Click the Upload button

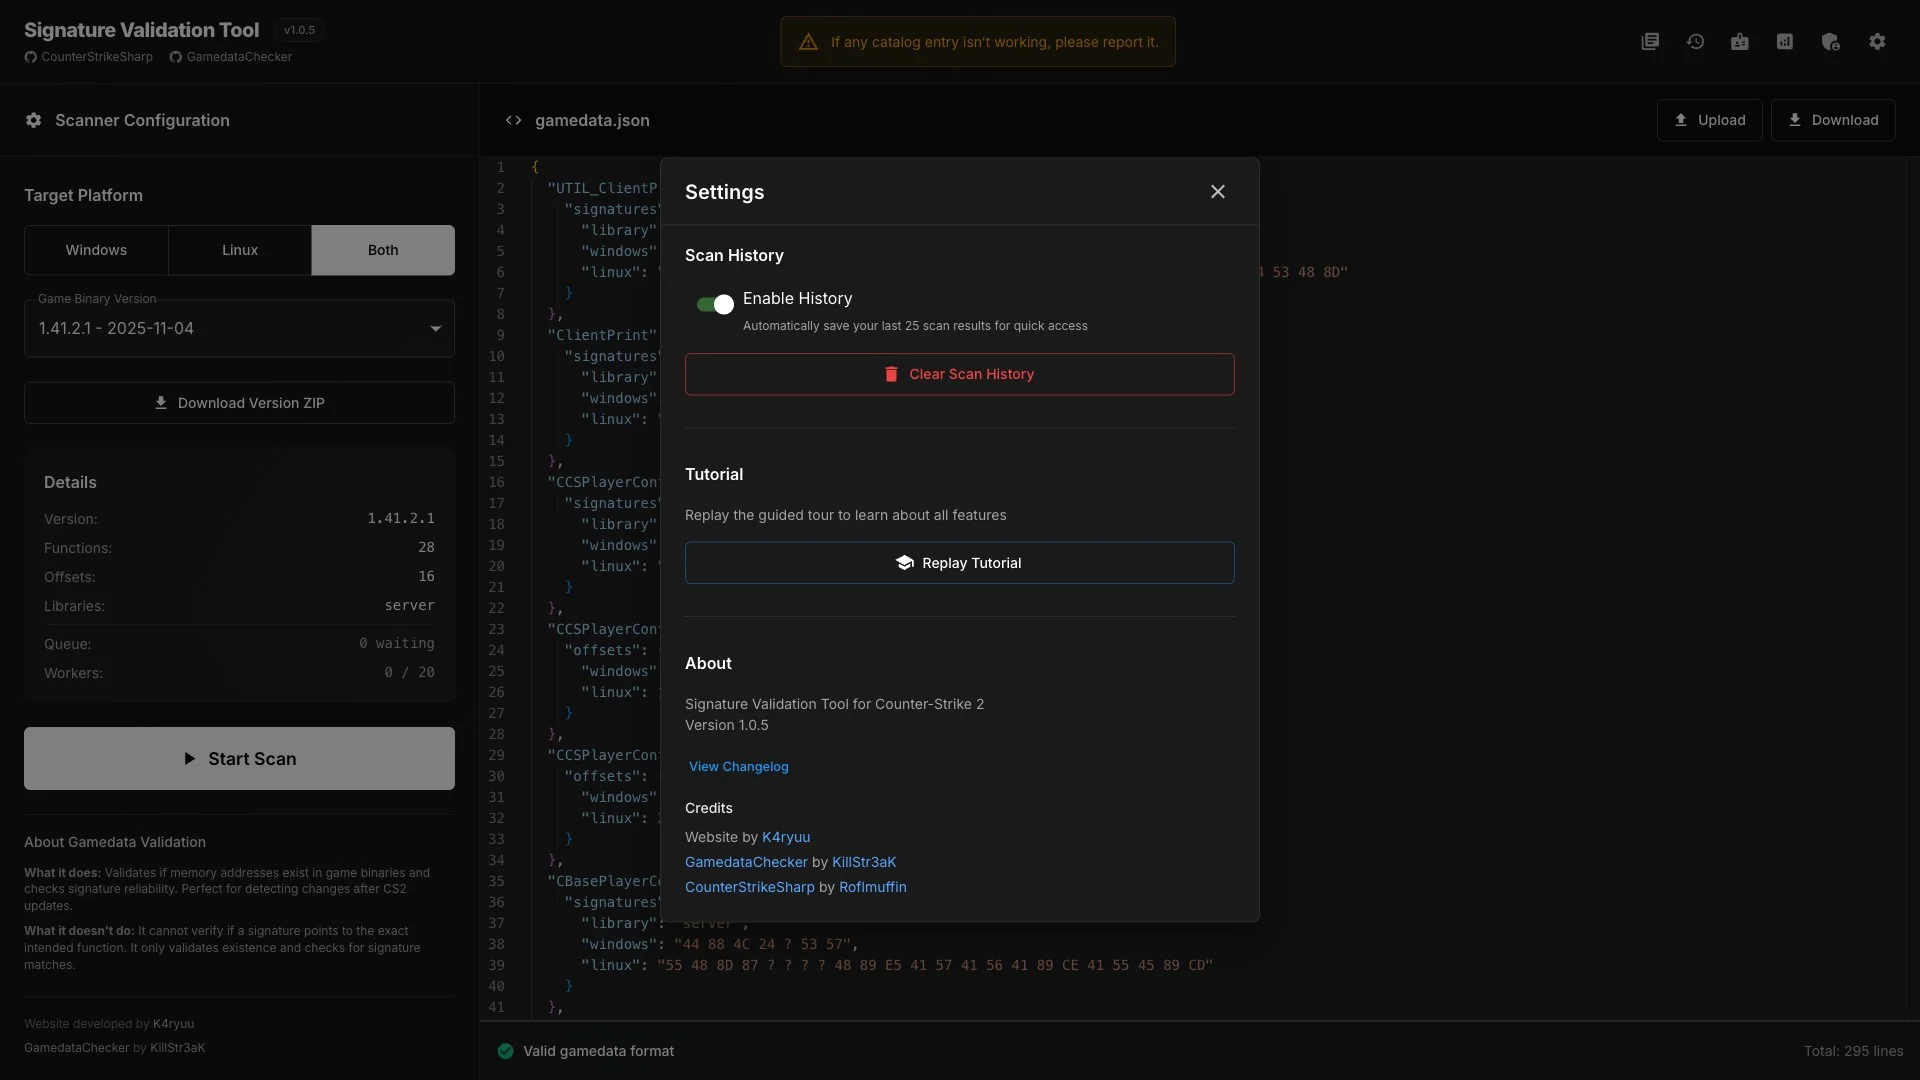click(x=1709, y=120)
